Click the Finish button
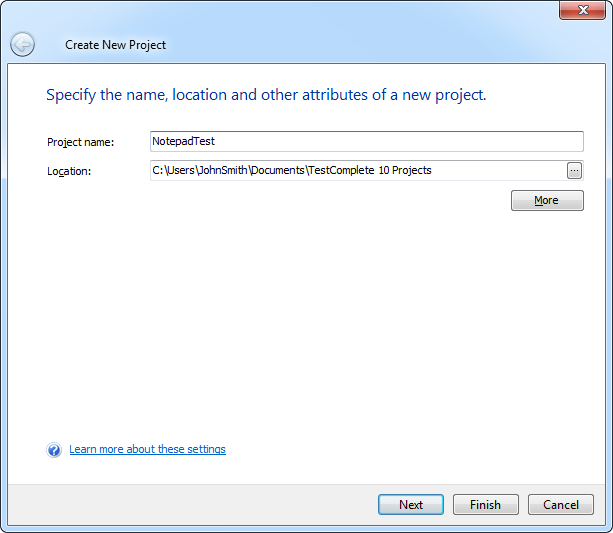Viewport: 613px width, 533px height. (x=486, y=504)
